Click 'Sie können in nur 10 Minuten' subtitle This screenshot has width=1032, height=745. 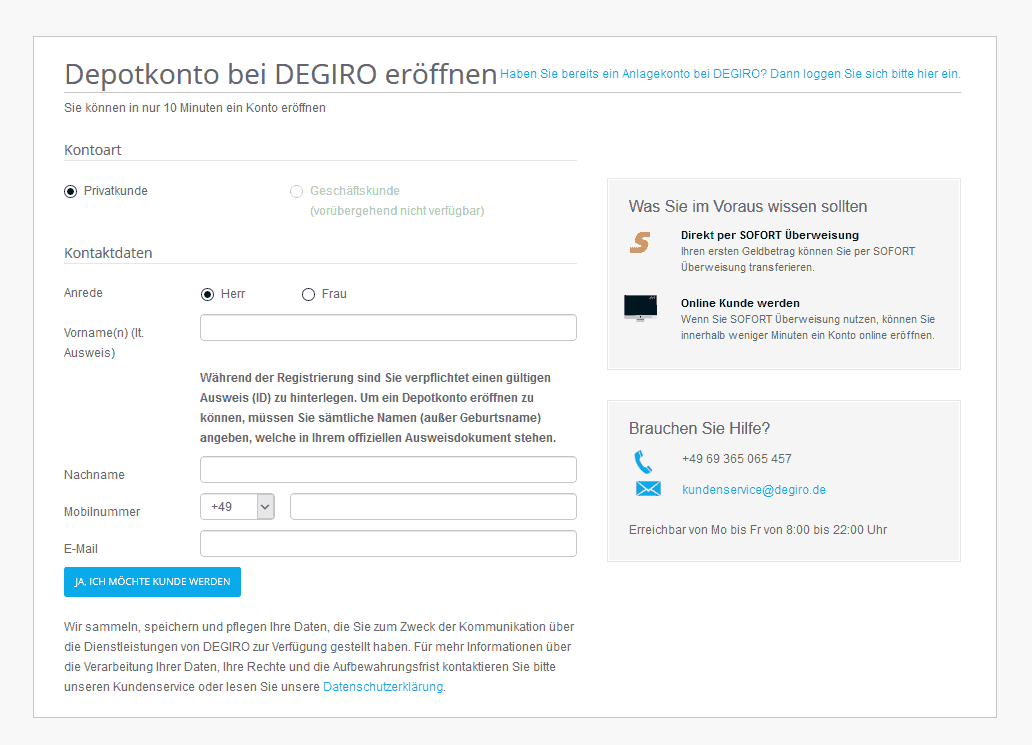pos(195,108)
